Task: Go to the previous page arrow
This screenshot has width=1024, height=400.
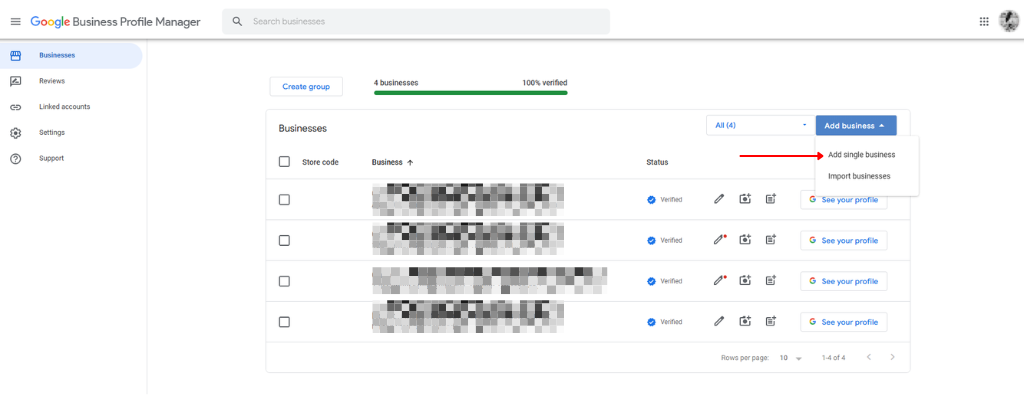Action: (x=869, y=357)
